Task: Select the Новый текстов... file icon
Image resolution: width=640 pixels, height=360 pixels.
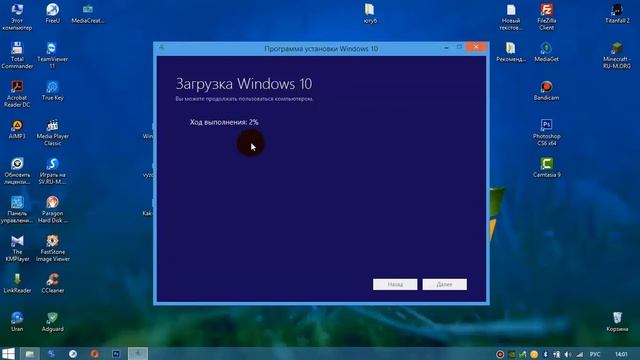Action: pos(511,16)
